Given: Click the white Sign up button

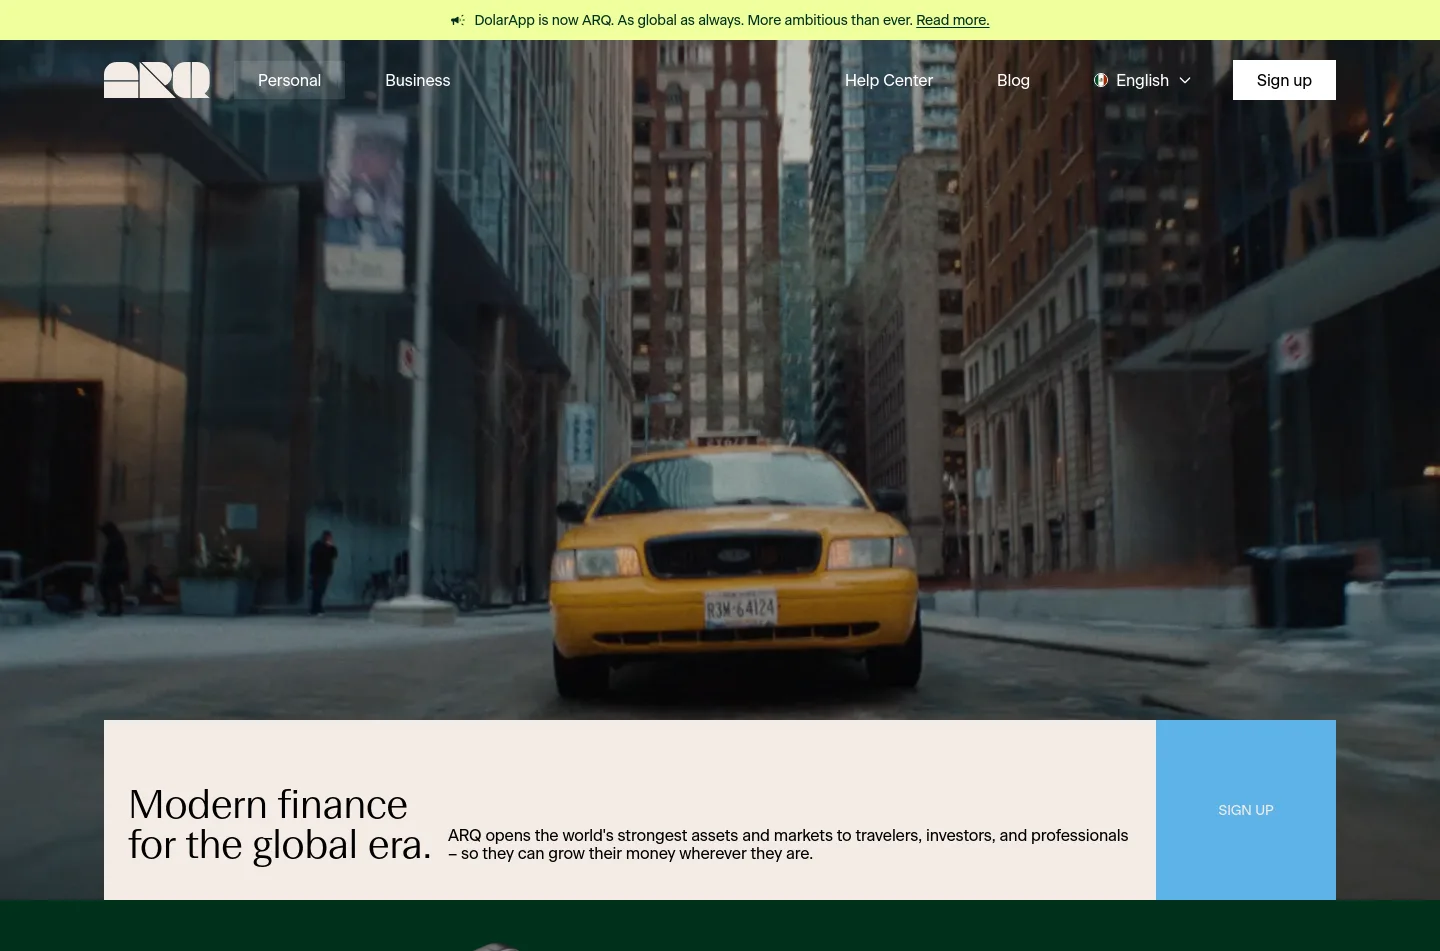Looking at the screenshot, I should tap(1284, 80).
